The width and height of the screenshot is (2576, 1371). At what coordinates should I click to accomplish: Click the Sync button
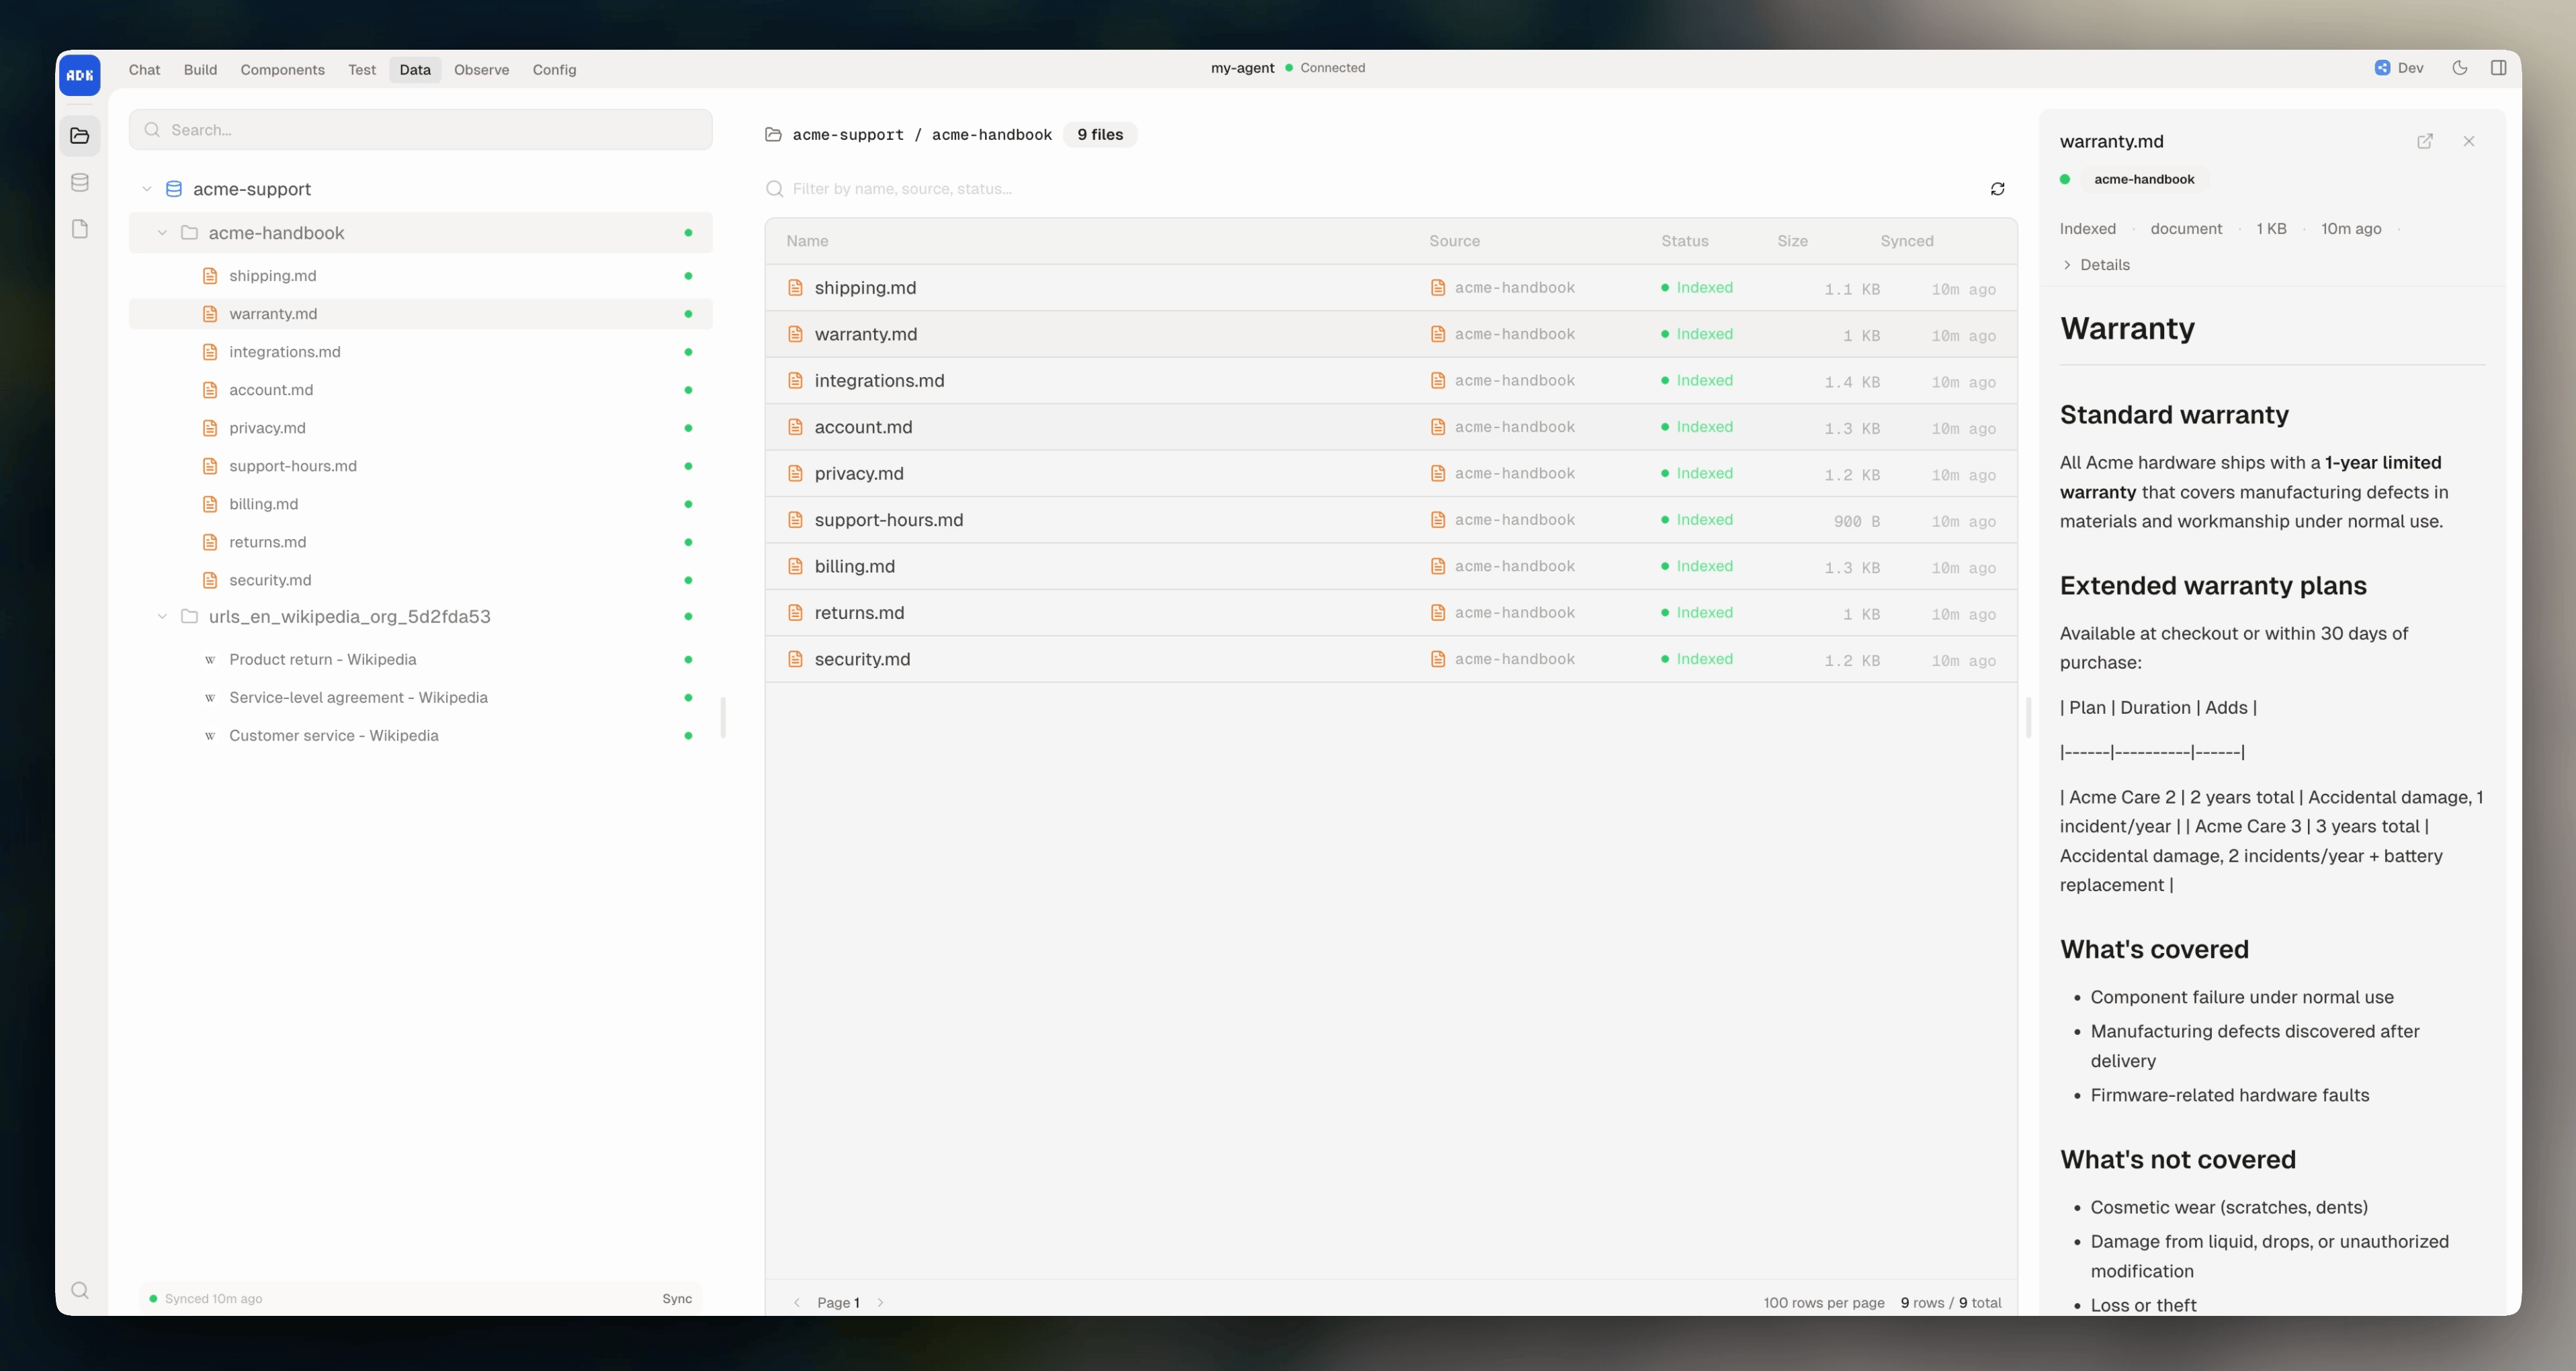point(677,1299)
